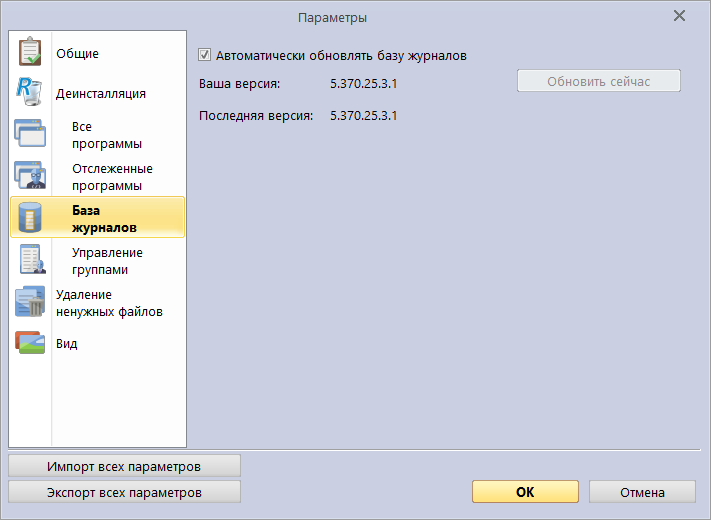Click the Logs Database cylinder icon
Viewport: 711px width, 520px height.
(30, 218)
